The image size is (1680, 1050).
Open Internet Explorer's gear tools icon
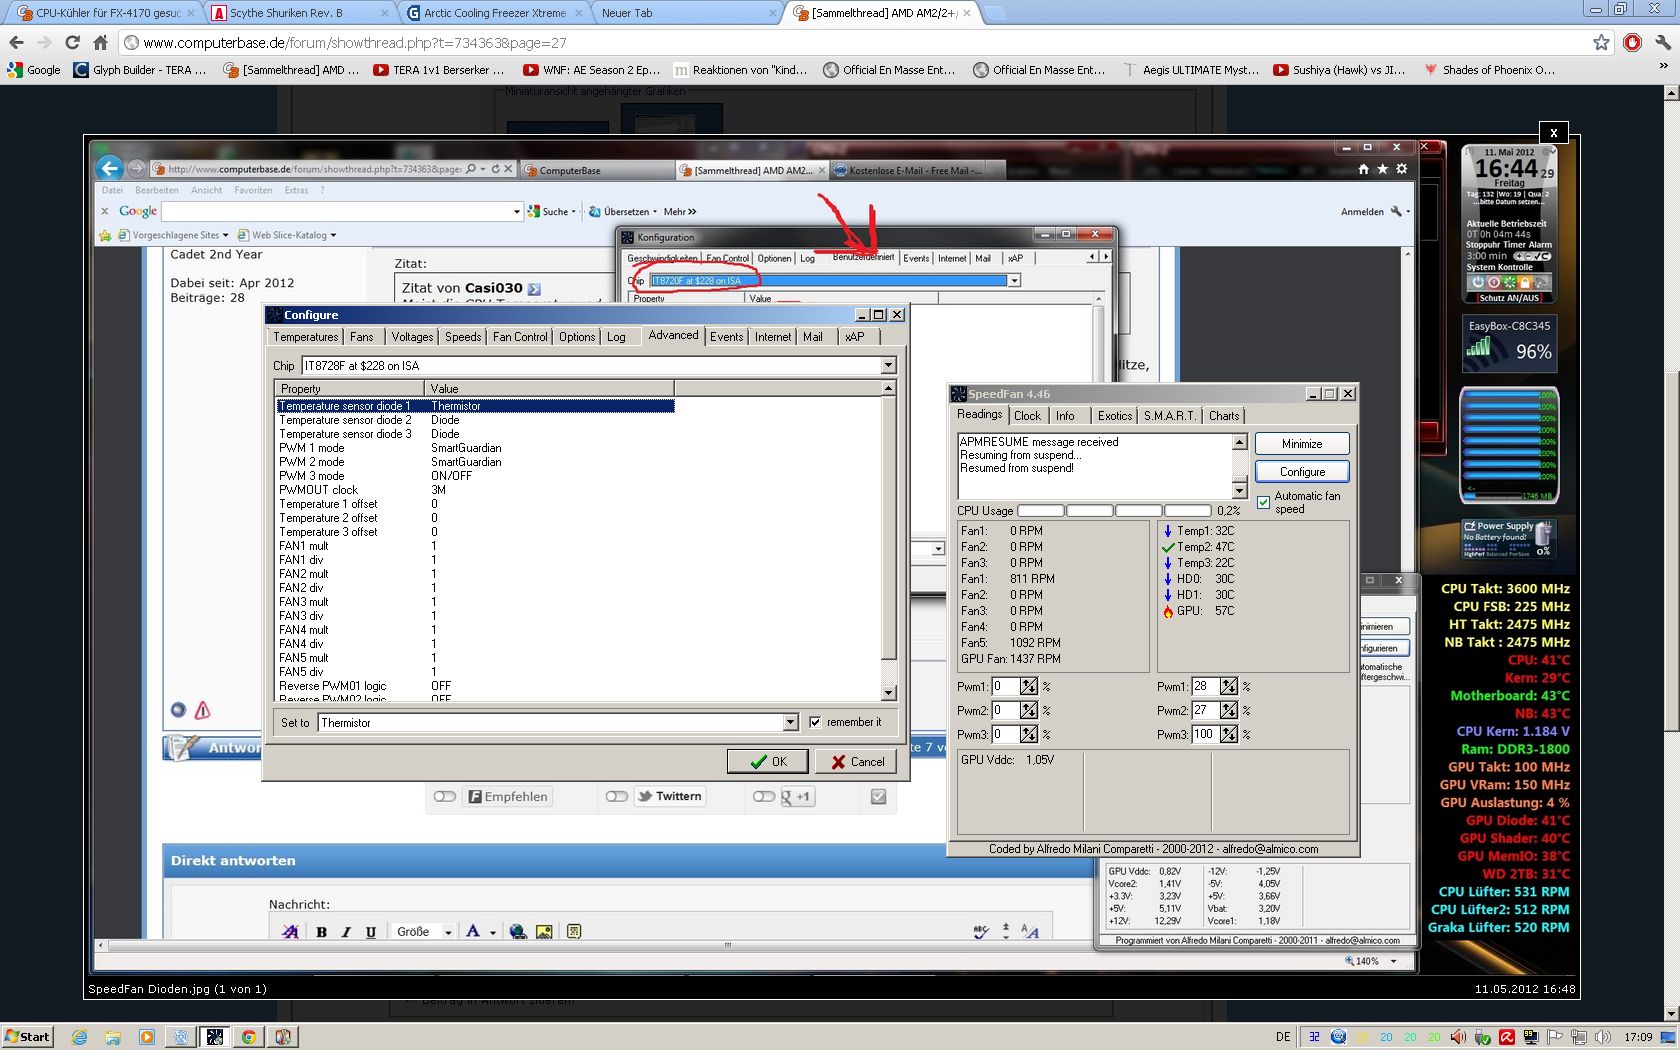[1402, 169]
